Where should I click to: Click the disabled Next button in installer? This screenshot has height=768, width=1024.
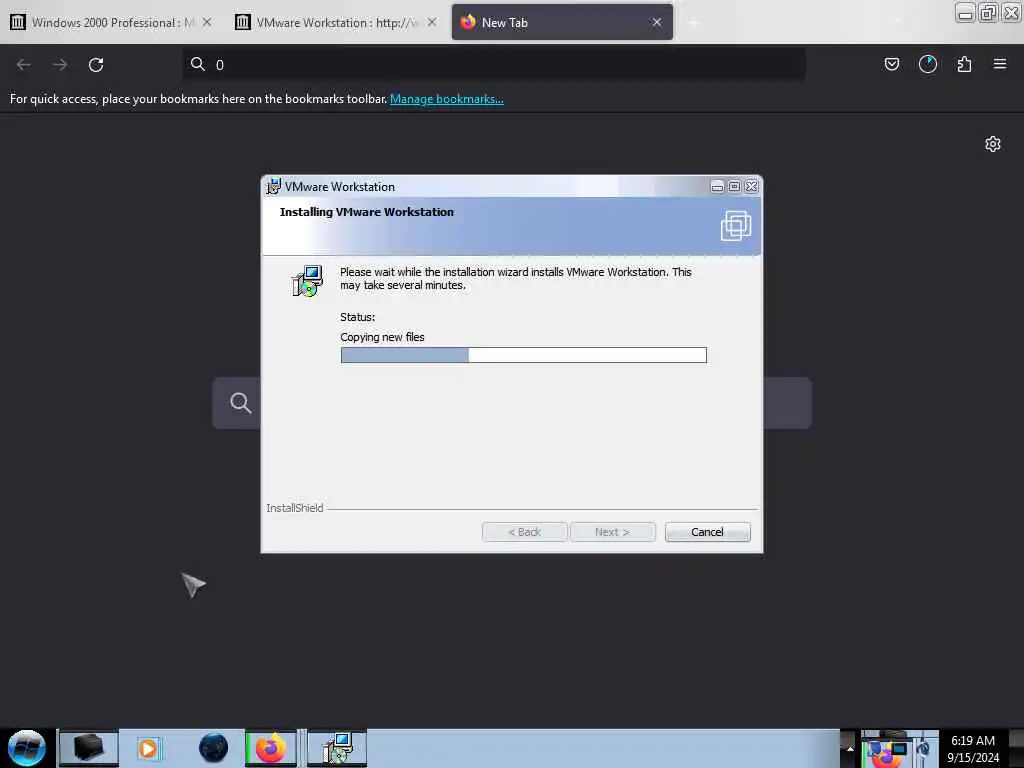click(x=613, y=532)
